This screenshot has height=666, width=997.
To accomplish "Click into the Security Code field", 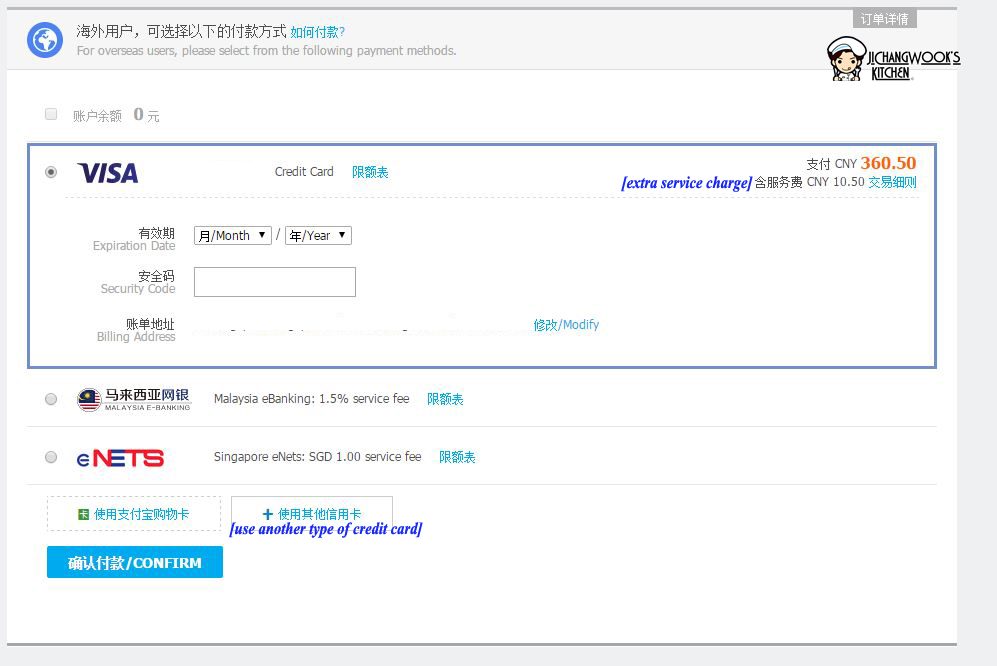I will pyautogui.click(x=275, y=282).
